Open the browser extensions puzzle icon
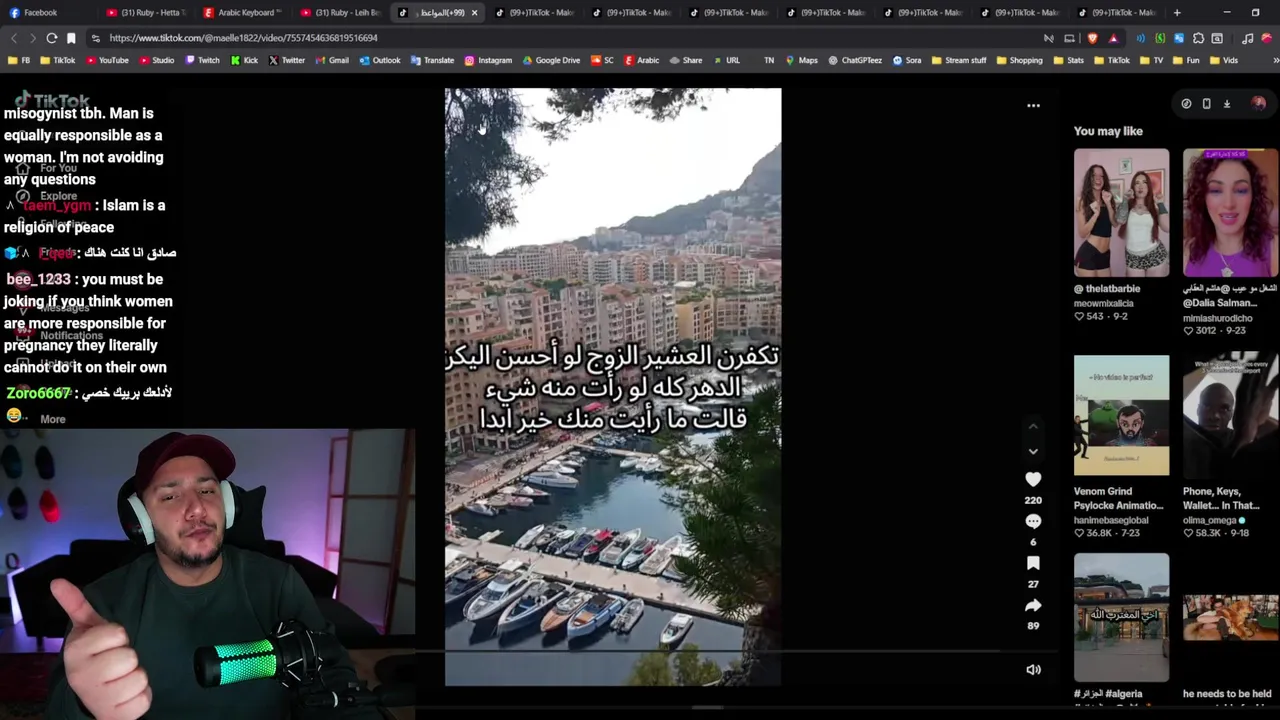The height and width of the screenshot is (720, 1280). pyautogui.click(x=1198, y=38)
